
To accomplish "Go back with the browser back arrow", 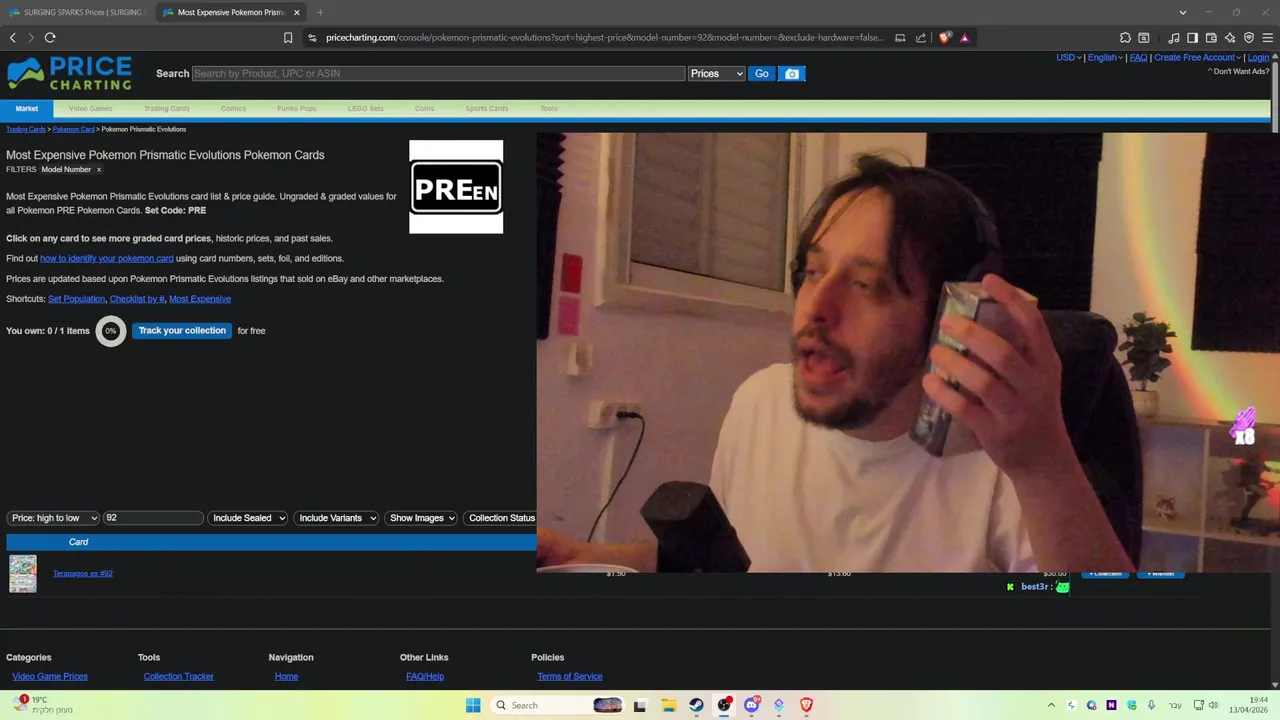I will (x=13, y=38).
